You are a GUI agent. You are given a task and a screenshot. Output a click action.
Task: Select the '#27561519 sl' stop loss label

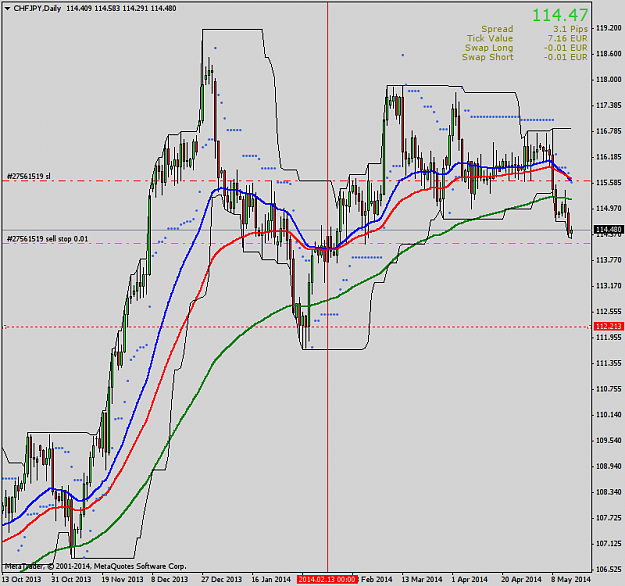pos(29,176)
